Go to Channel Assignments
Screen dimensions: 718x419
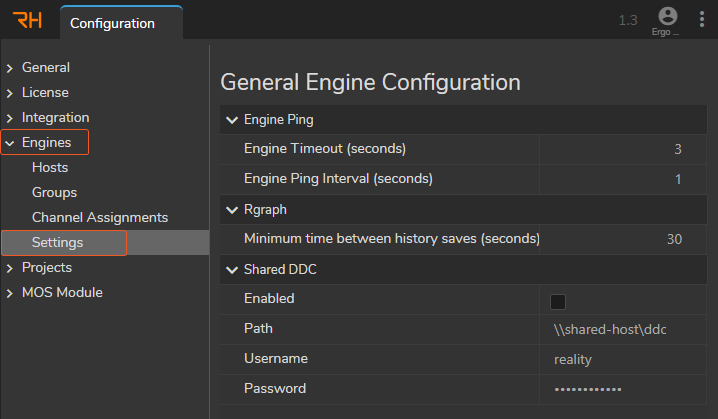pos(99,218)
